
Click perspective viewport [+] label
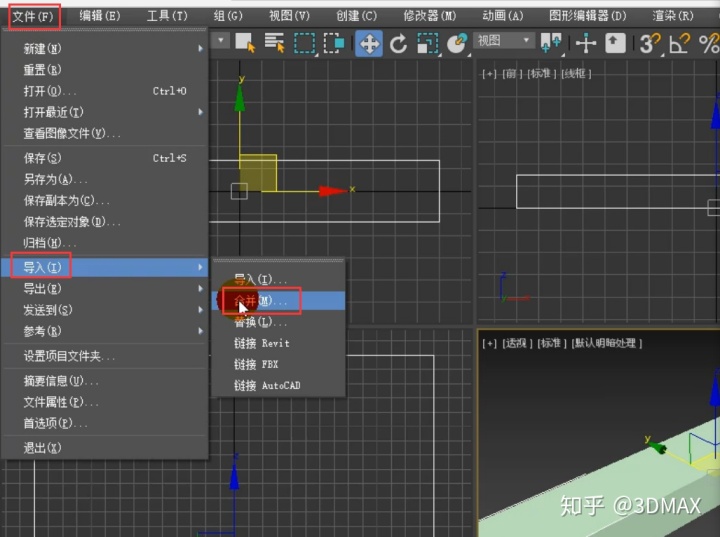tap(489, 343)
